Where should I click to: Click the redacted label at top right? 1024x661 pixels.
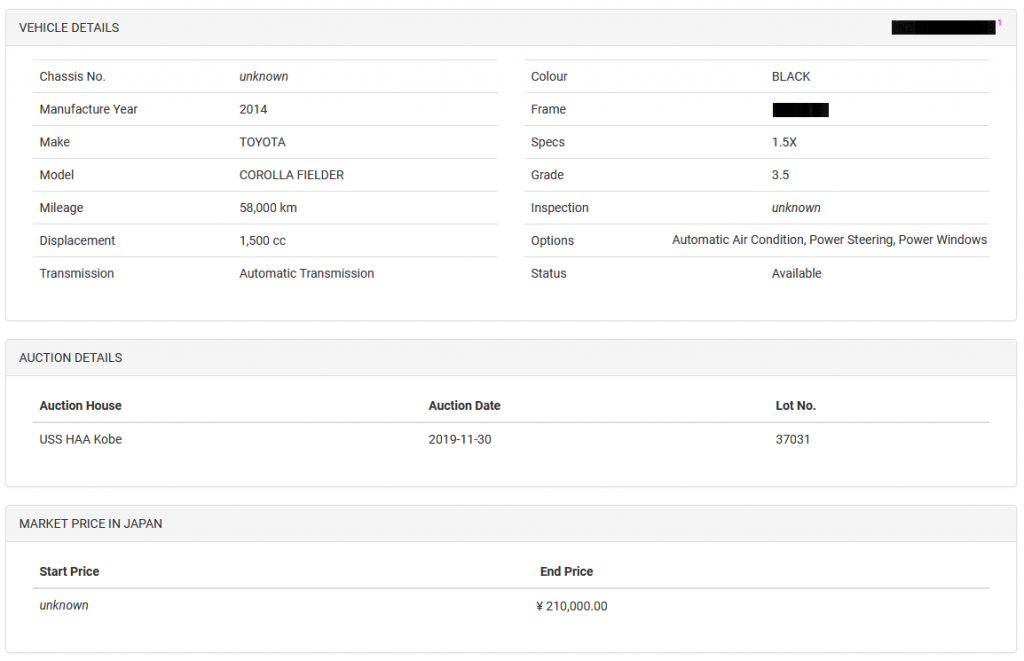click(x=942, y=28)
